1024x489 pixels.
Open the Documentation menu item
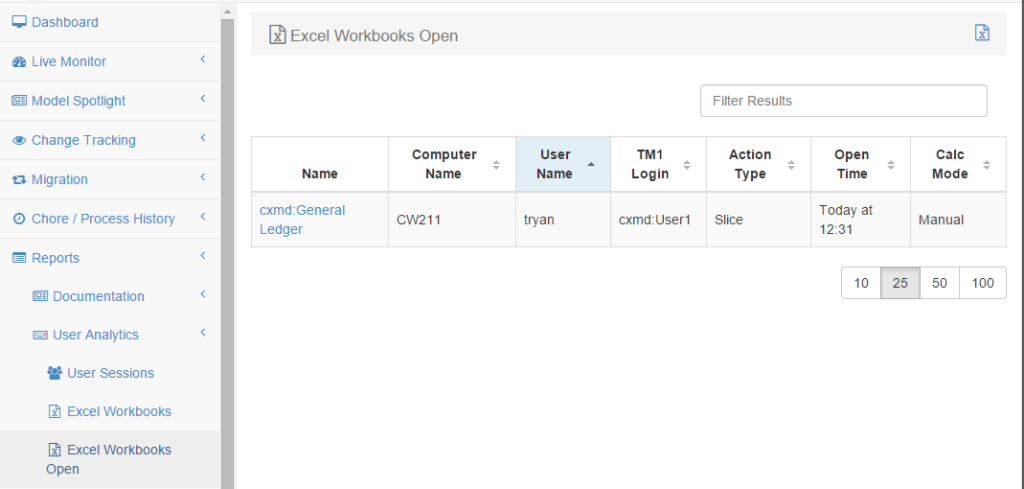pos(98,296)
